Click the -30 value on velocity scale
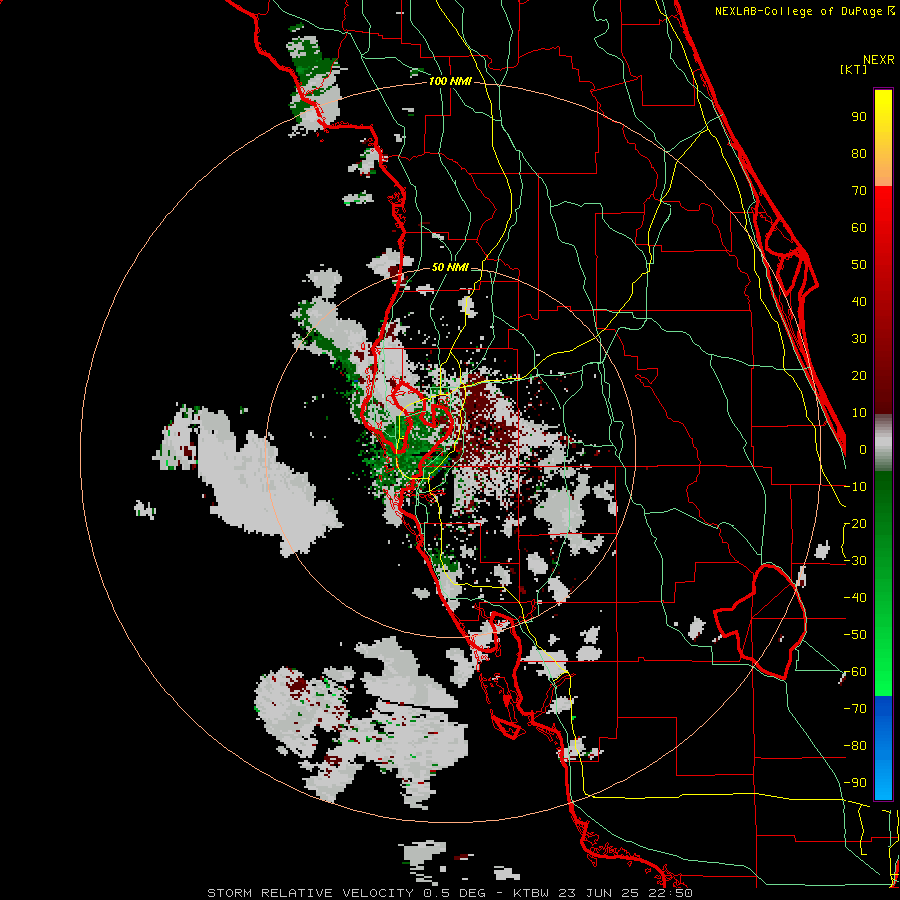The image size is (900, 900). [855, 561]
